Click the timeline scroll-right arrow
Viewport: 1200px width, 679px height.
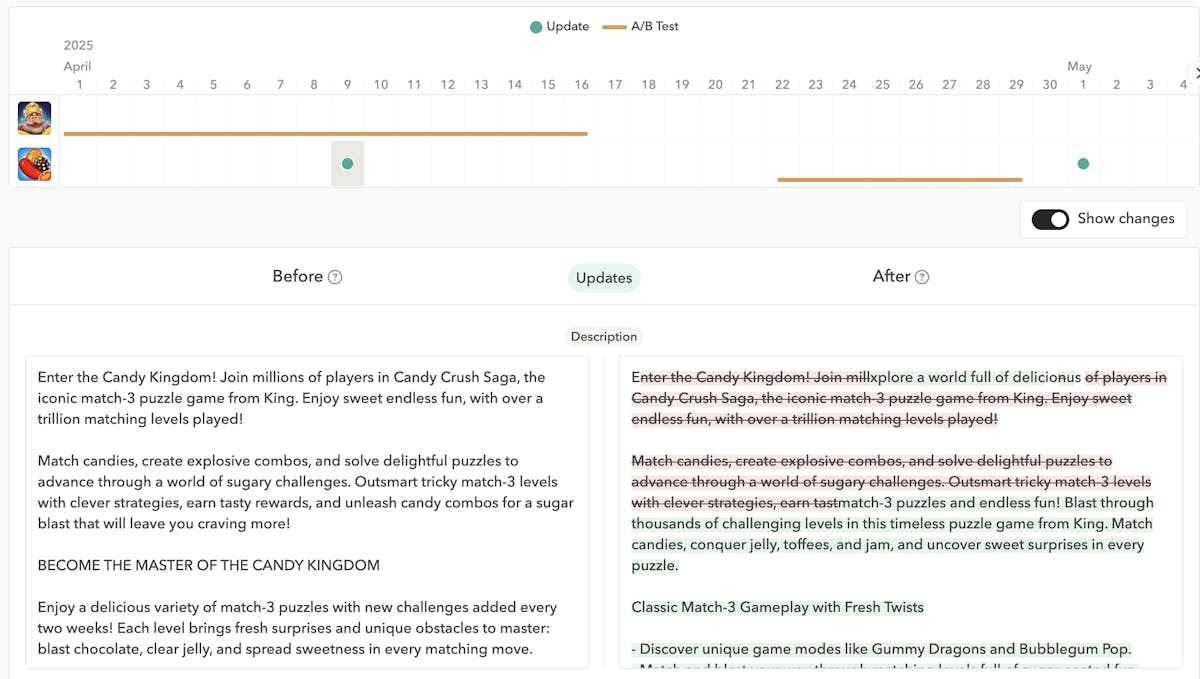(1193, 72)
